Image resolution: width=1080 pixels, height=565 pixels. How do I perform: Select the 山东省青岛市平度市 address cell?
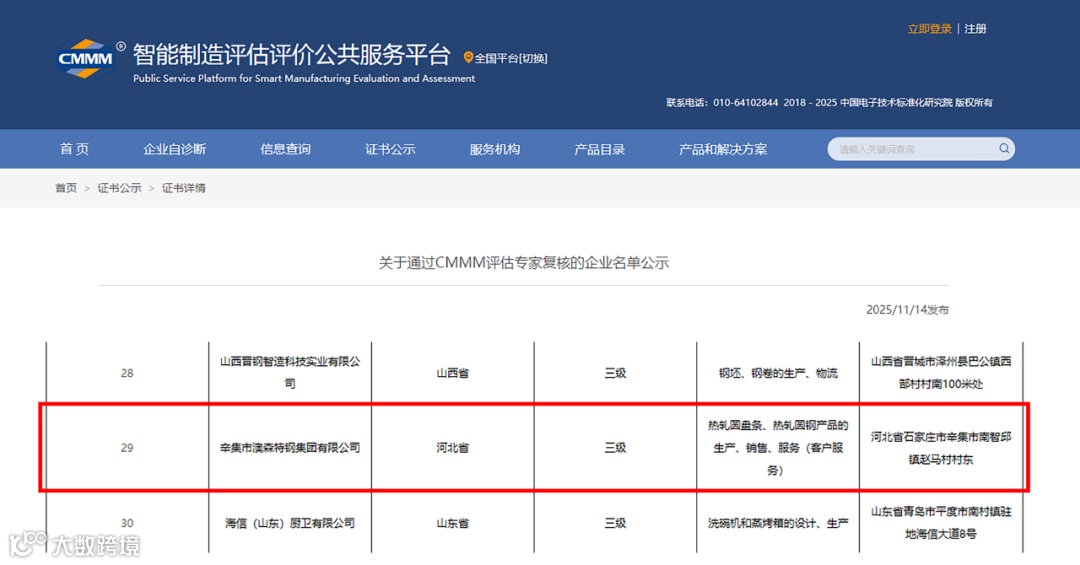point(941,523)
